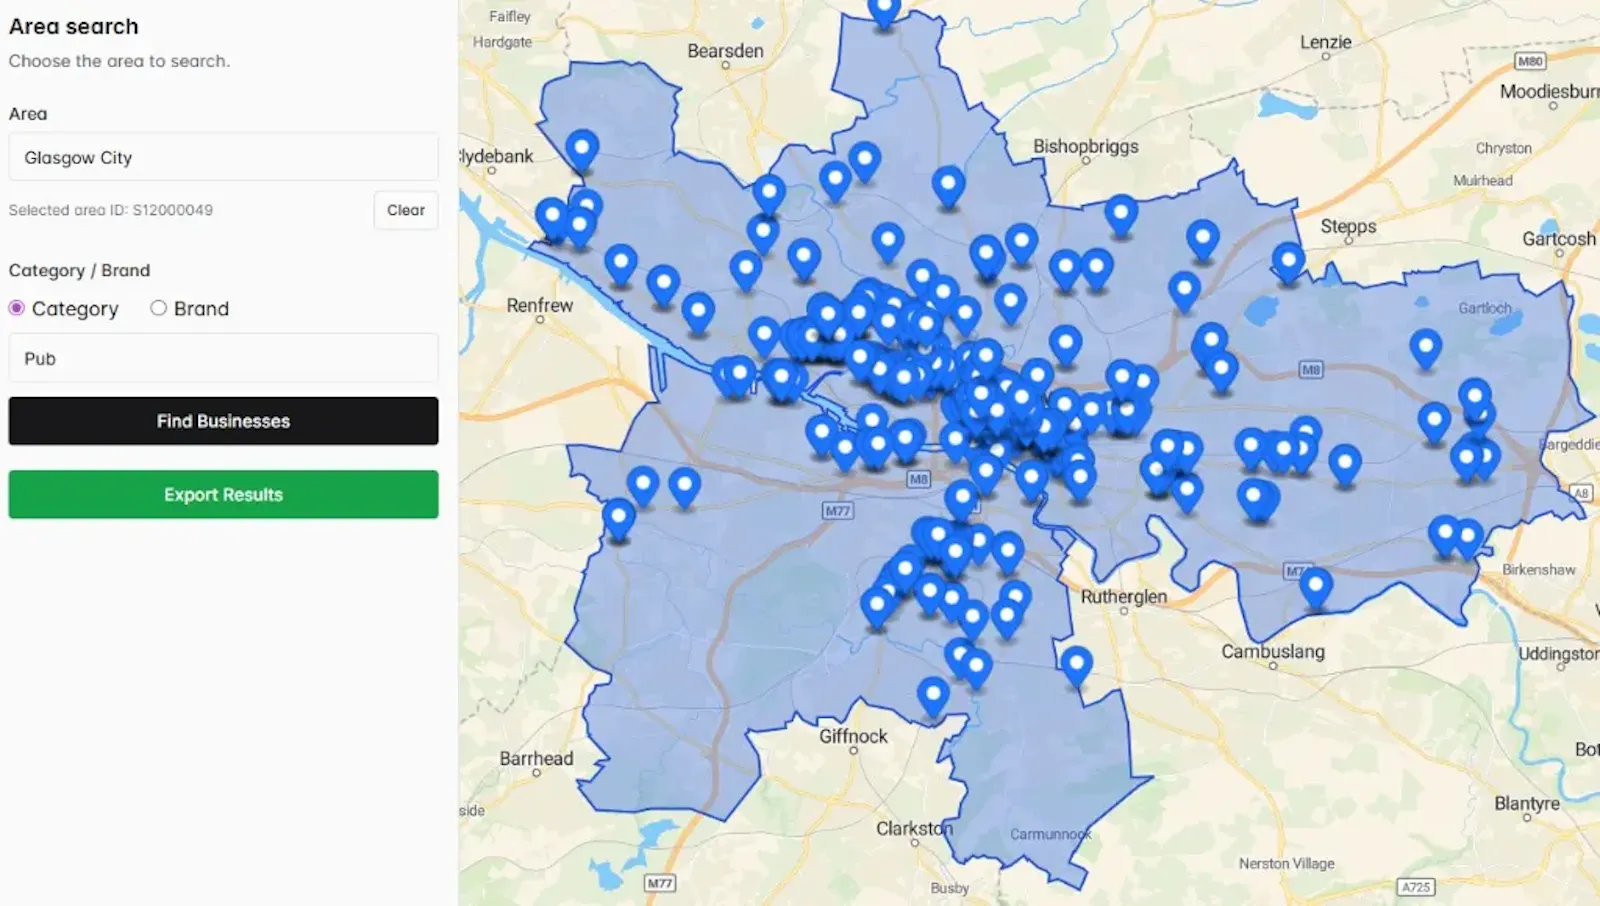The image size is (1600, 906).
Task: Click the category field containing Pub
Action: pos(223,358)
